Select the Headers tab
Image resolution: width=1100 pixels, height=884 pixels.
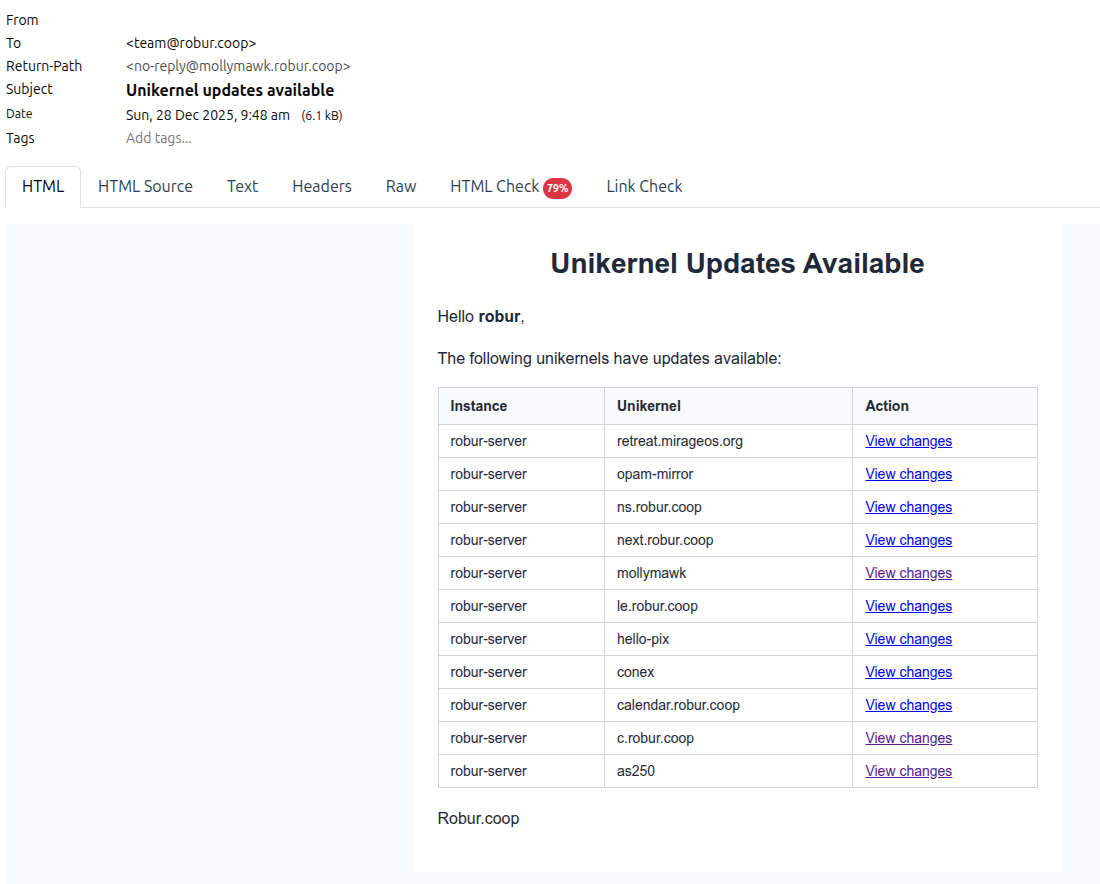point(321,186)
